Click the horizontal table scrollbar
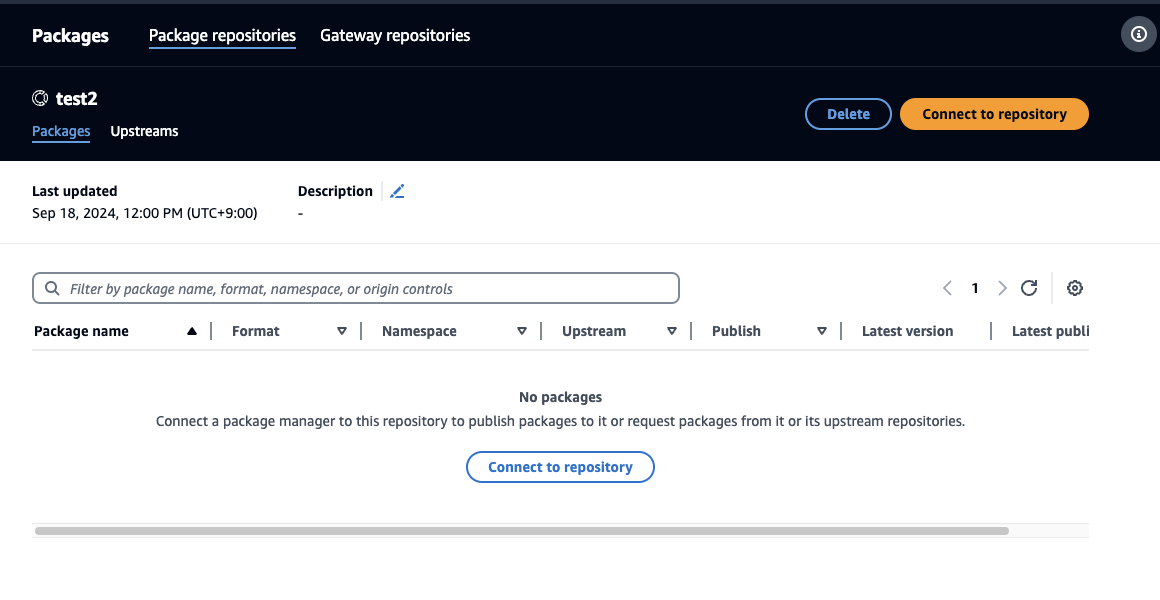Viewport: 1160px width, 600px height. click(521, 531)
